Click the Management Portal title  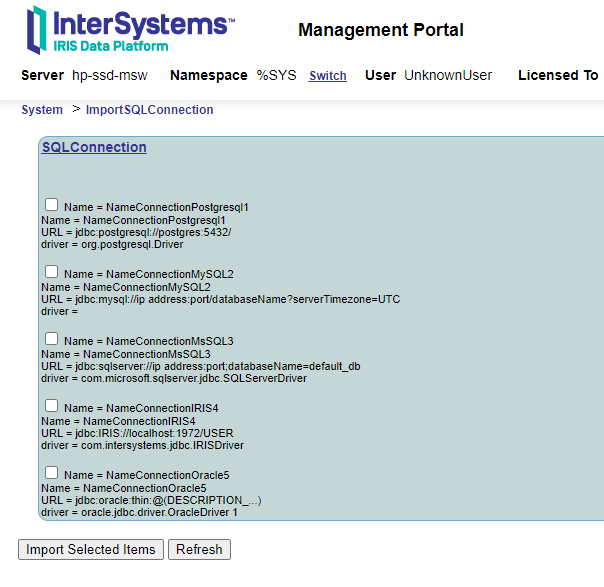381,30
